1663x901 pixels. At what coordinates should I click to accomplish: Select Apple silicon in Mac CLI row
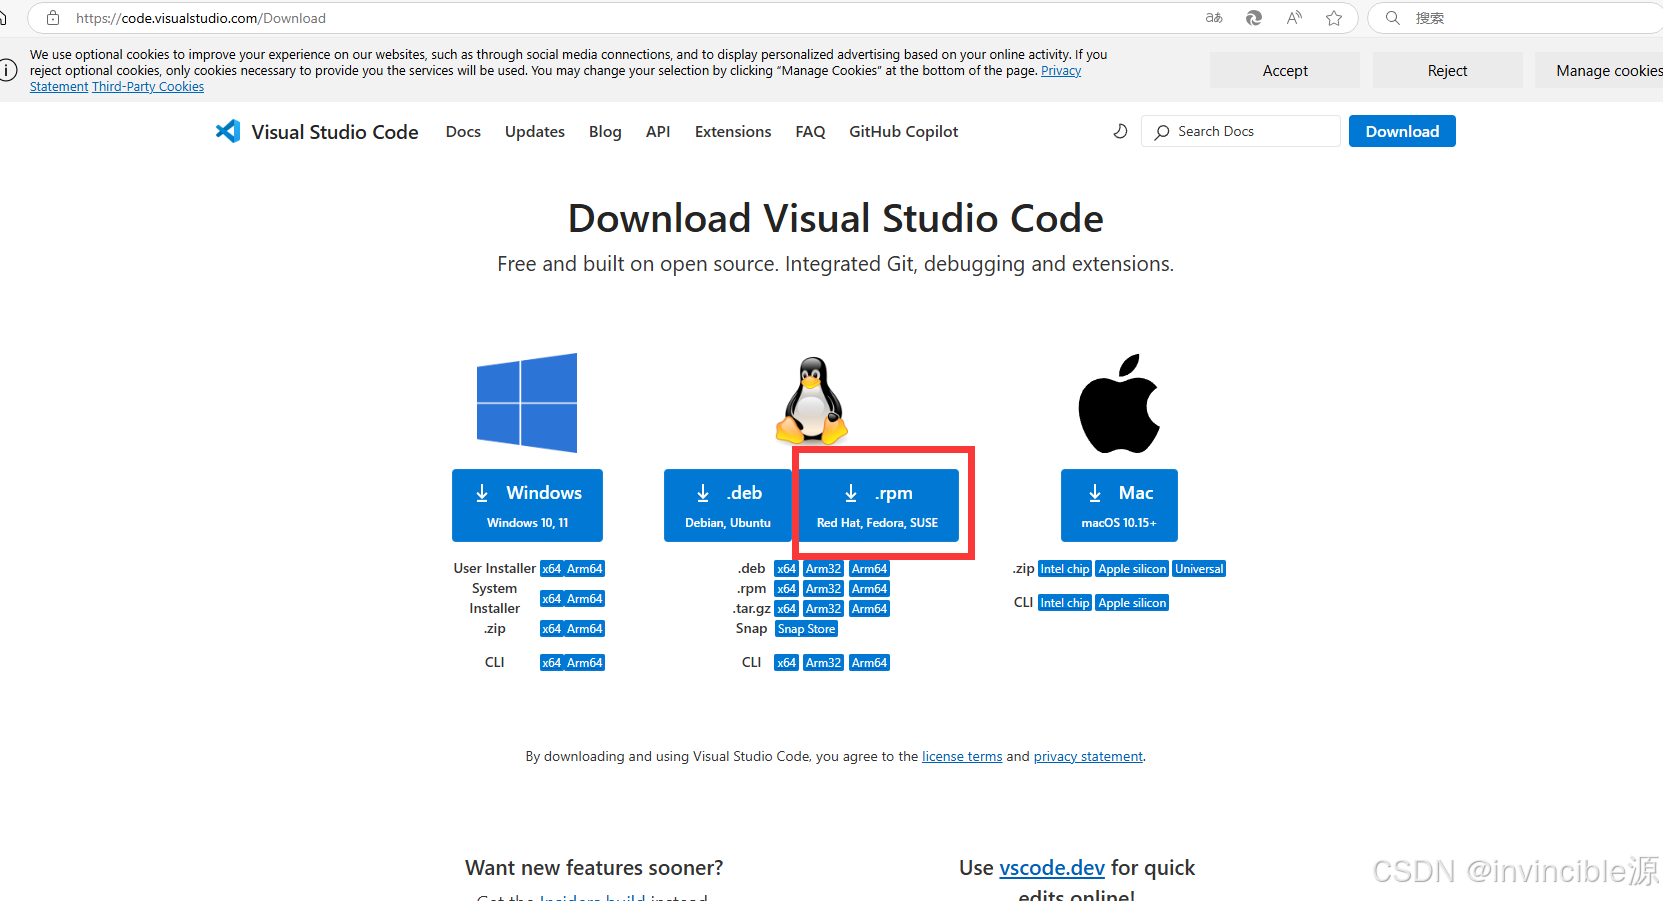coord(1132,603)
